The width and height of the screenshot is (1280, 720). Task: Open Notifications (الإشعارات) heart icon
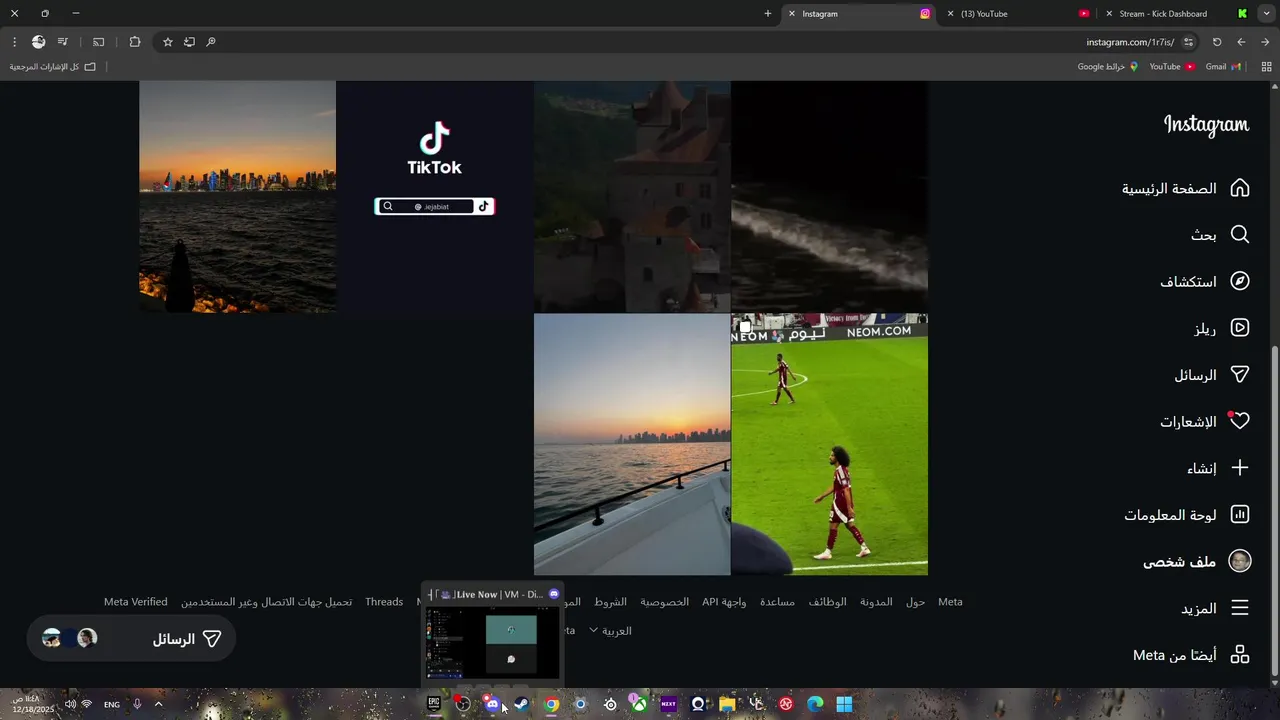[x=1240, y=421]
